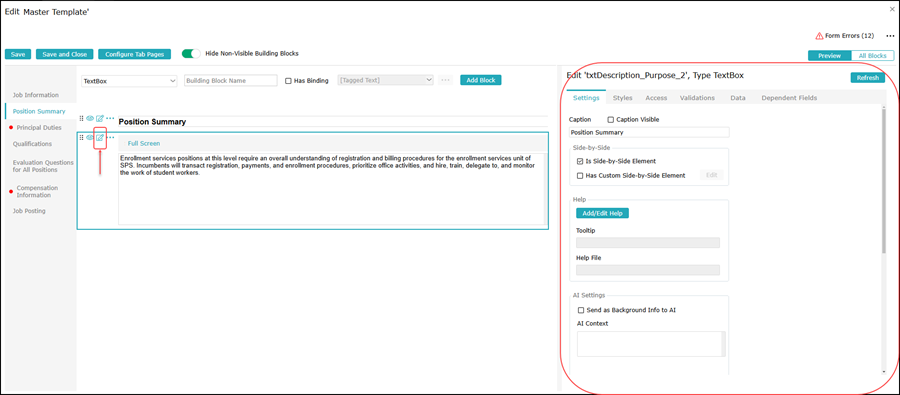Viewport: 900px width, 395px height.
Task: Open more options for Position Summary heading block
Action: tap(110, 118)
